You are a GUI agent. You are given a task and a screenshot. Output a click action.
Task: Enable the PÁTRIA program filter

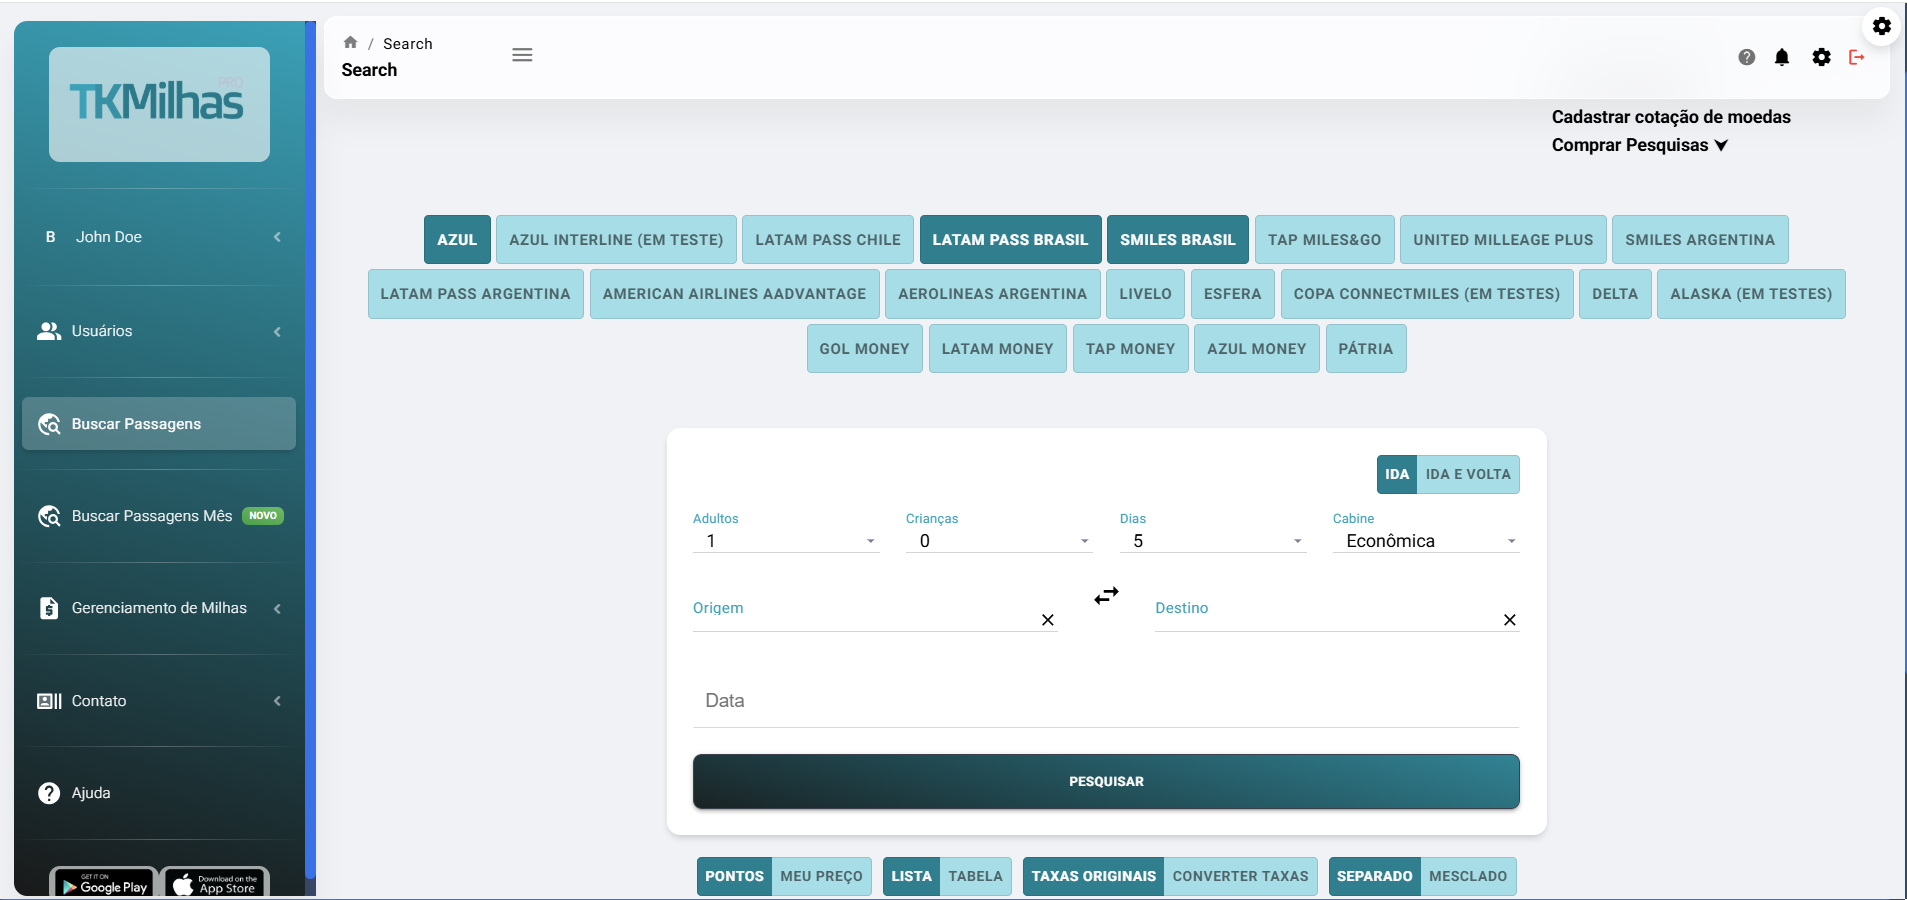1365,349
